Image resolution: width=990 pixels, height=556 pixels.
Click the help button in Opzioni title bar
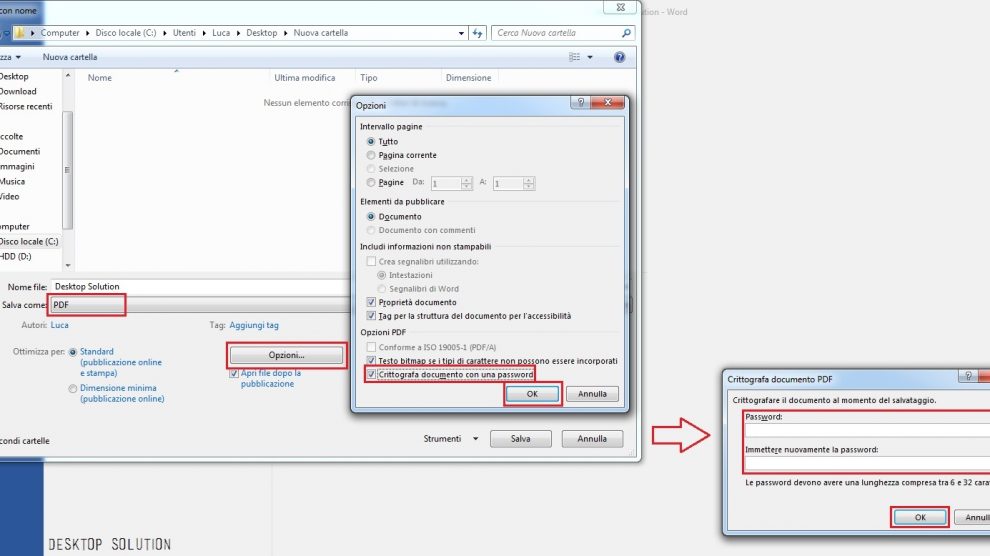[580, 102]
